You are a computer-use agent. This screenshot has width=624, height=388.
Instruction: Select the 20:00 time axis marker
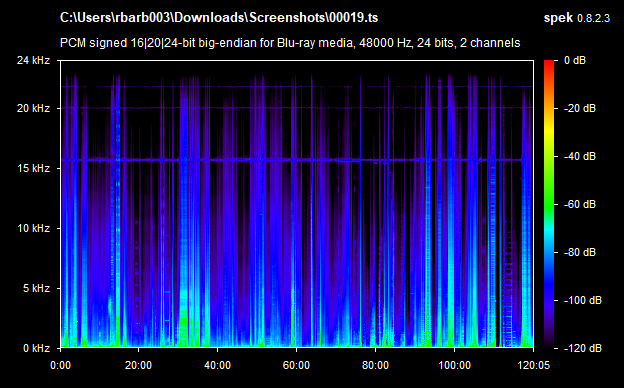[138, 365]
